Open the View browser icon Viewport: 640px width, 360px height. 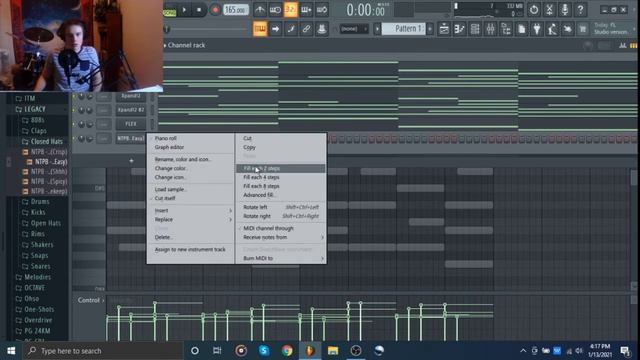506,29
